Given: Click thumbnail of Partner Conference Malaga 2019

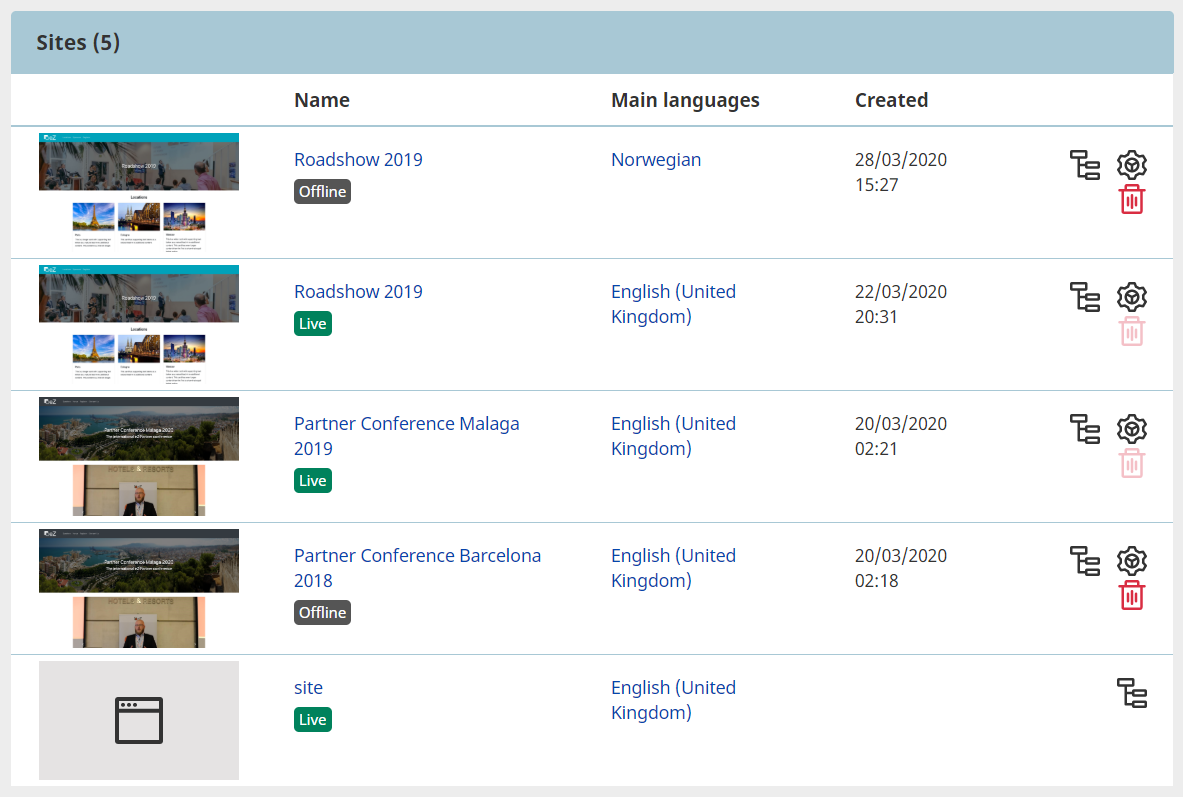Looking at the screenshot, I should 139,457.
